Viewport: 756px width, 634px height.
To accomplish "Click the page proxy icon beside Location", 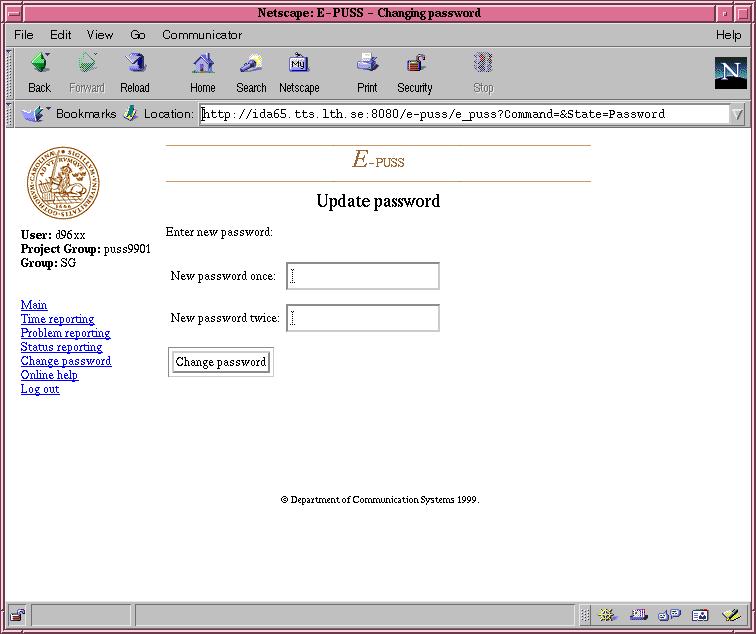I will (130, 114).
